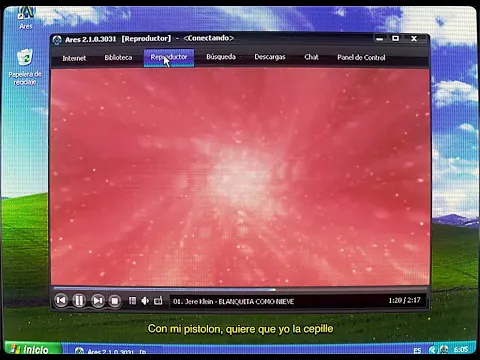480x360 pixels.
Task: Go to the Búsqueda tab
Action: point(221,57)
